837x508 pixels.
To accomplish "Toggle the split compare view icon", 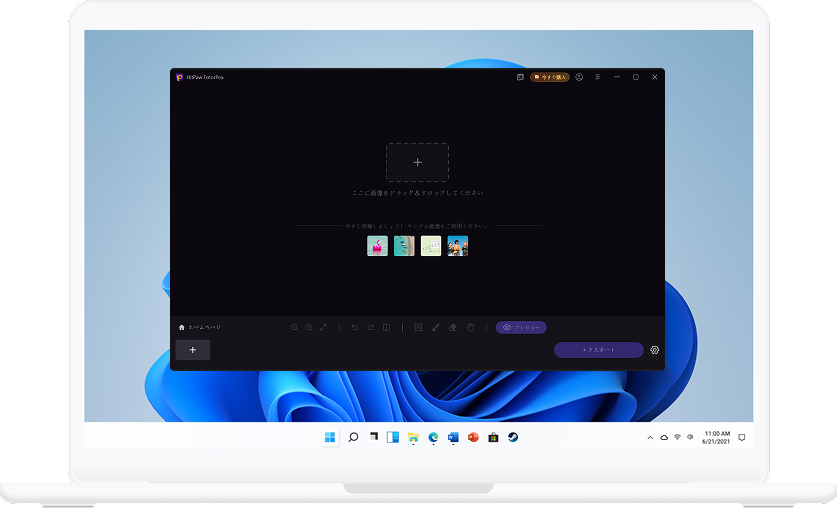I will pyautogui.click(x=386, y=328).
